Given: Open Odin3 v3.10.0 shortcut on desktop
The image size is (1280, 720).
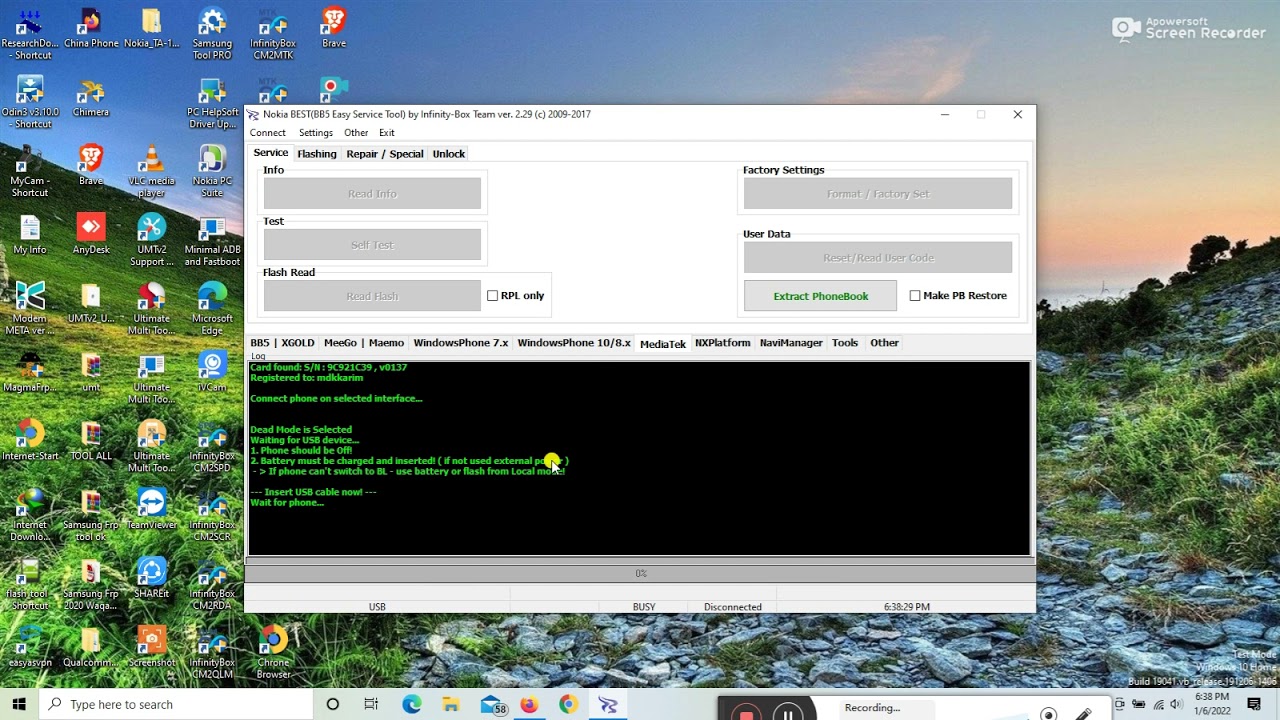Looking at the screenshot, I should (30, 102).
